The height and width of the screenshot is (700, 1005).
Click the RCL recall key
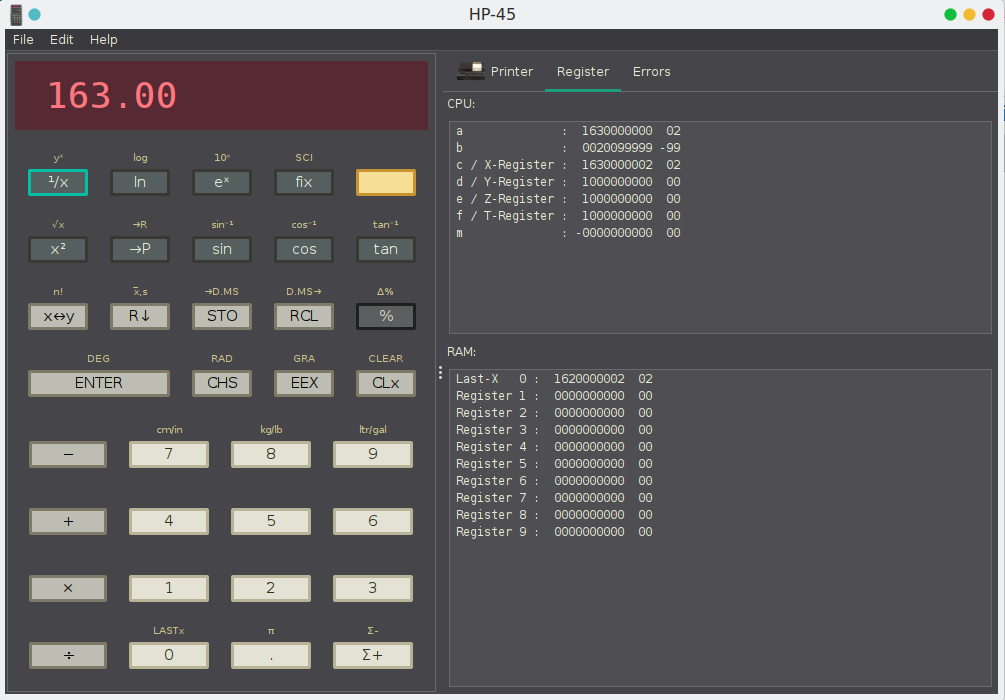pyautogui.click(x=304, y=316)
